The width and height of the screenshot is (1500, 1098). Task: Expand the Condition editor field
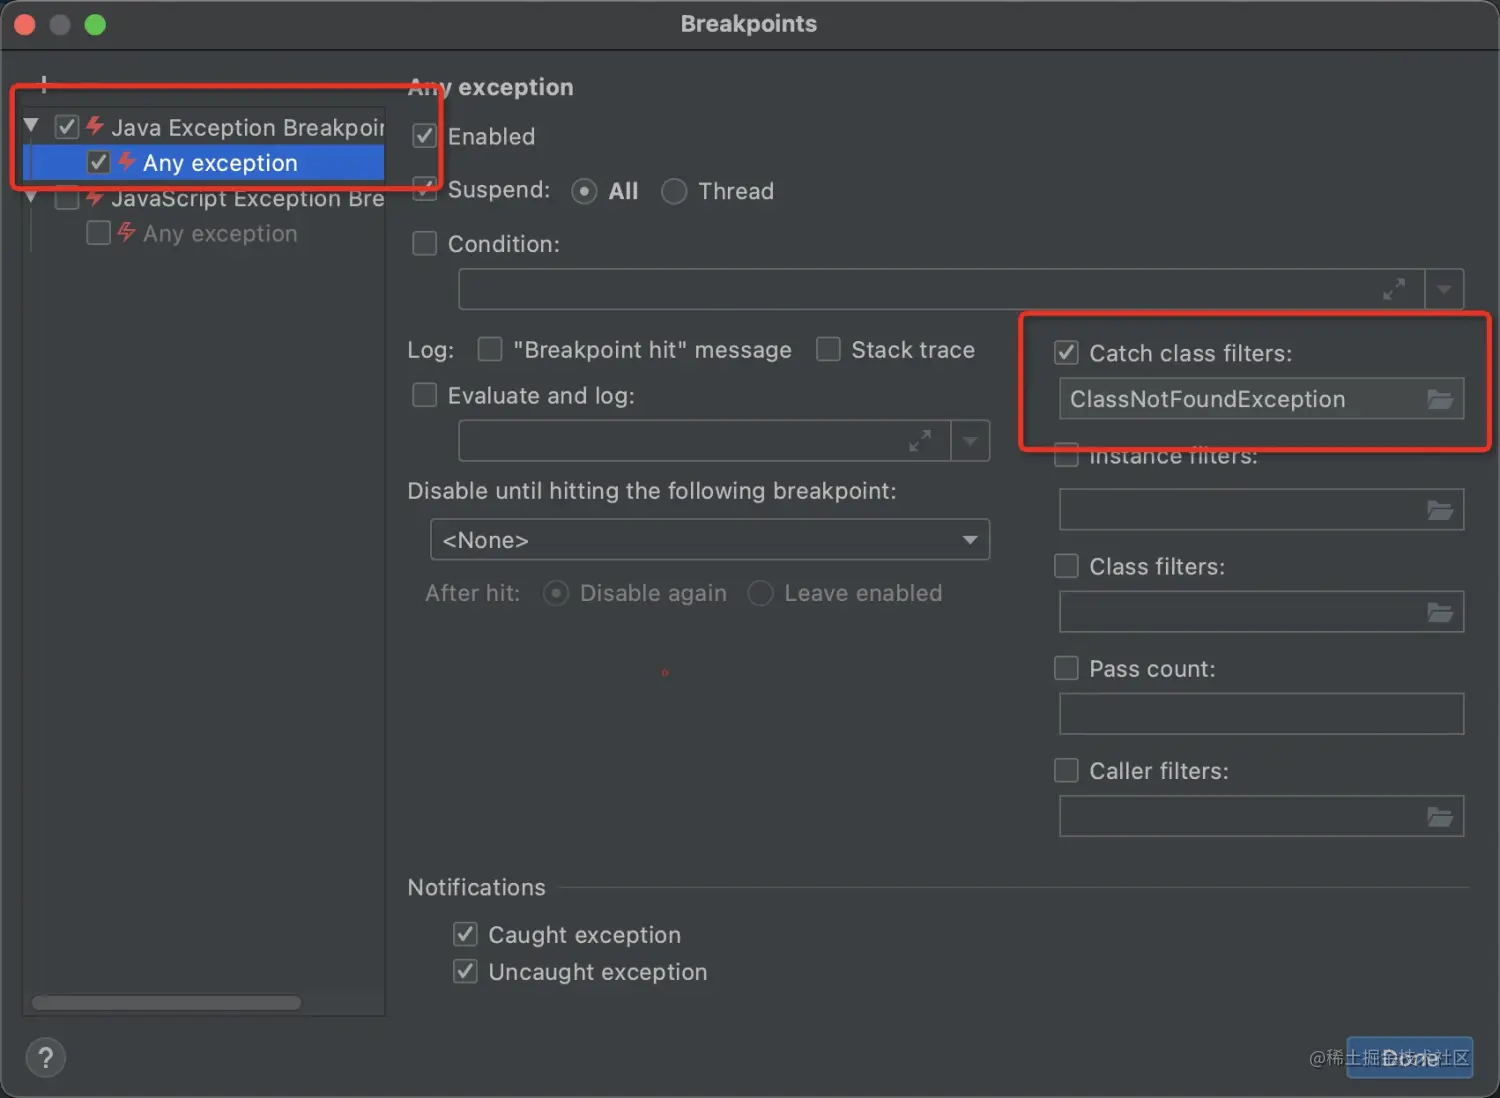1394,289
